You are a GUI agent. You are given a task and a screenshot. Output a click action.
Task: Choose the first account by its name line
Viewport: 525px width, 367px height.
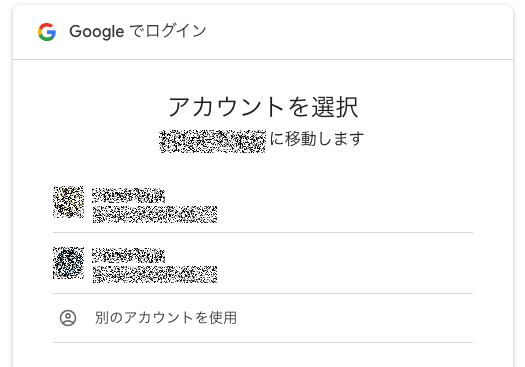pyautogui.click(x=129, y=195)
